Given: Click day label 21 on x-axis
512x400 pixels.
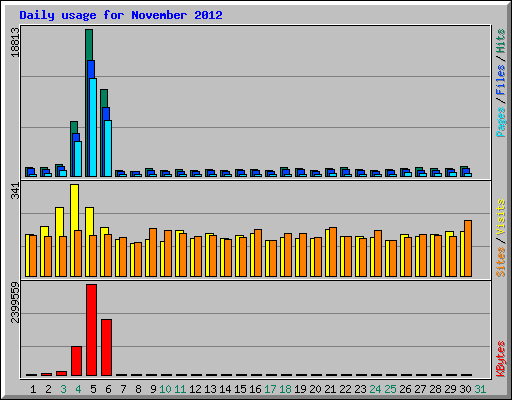Looking at the screenshot, I should [x=330, y=389].
